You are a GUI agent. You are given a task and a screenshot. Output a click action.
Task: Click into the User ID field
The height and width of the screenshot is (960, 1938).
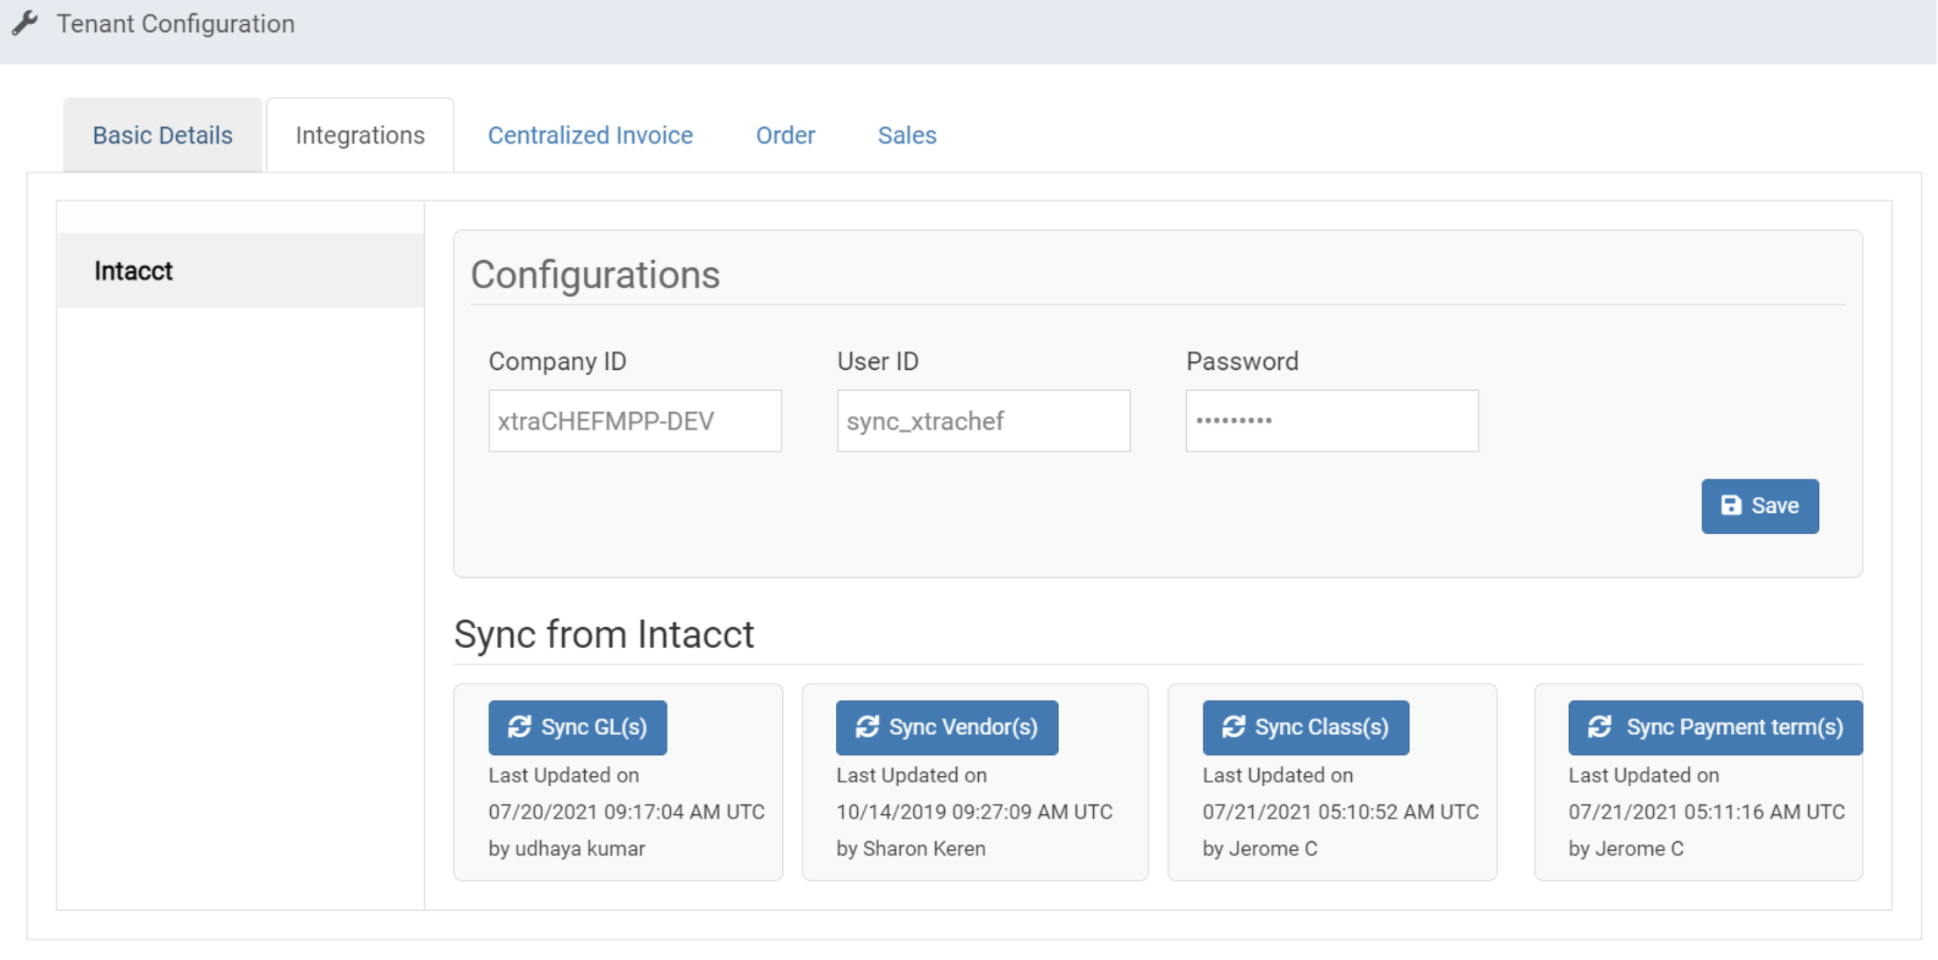point(983,421)
